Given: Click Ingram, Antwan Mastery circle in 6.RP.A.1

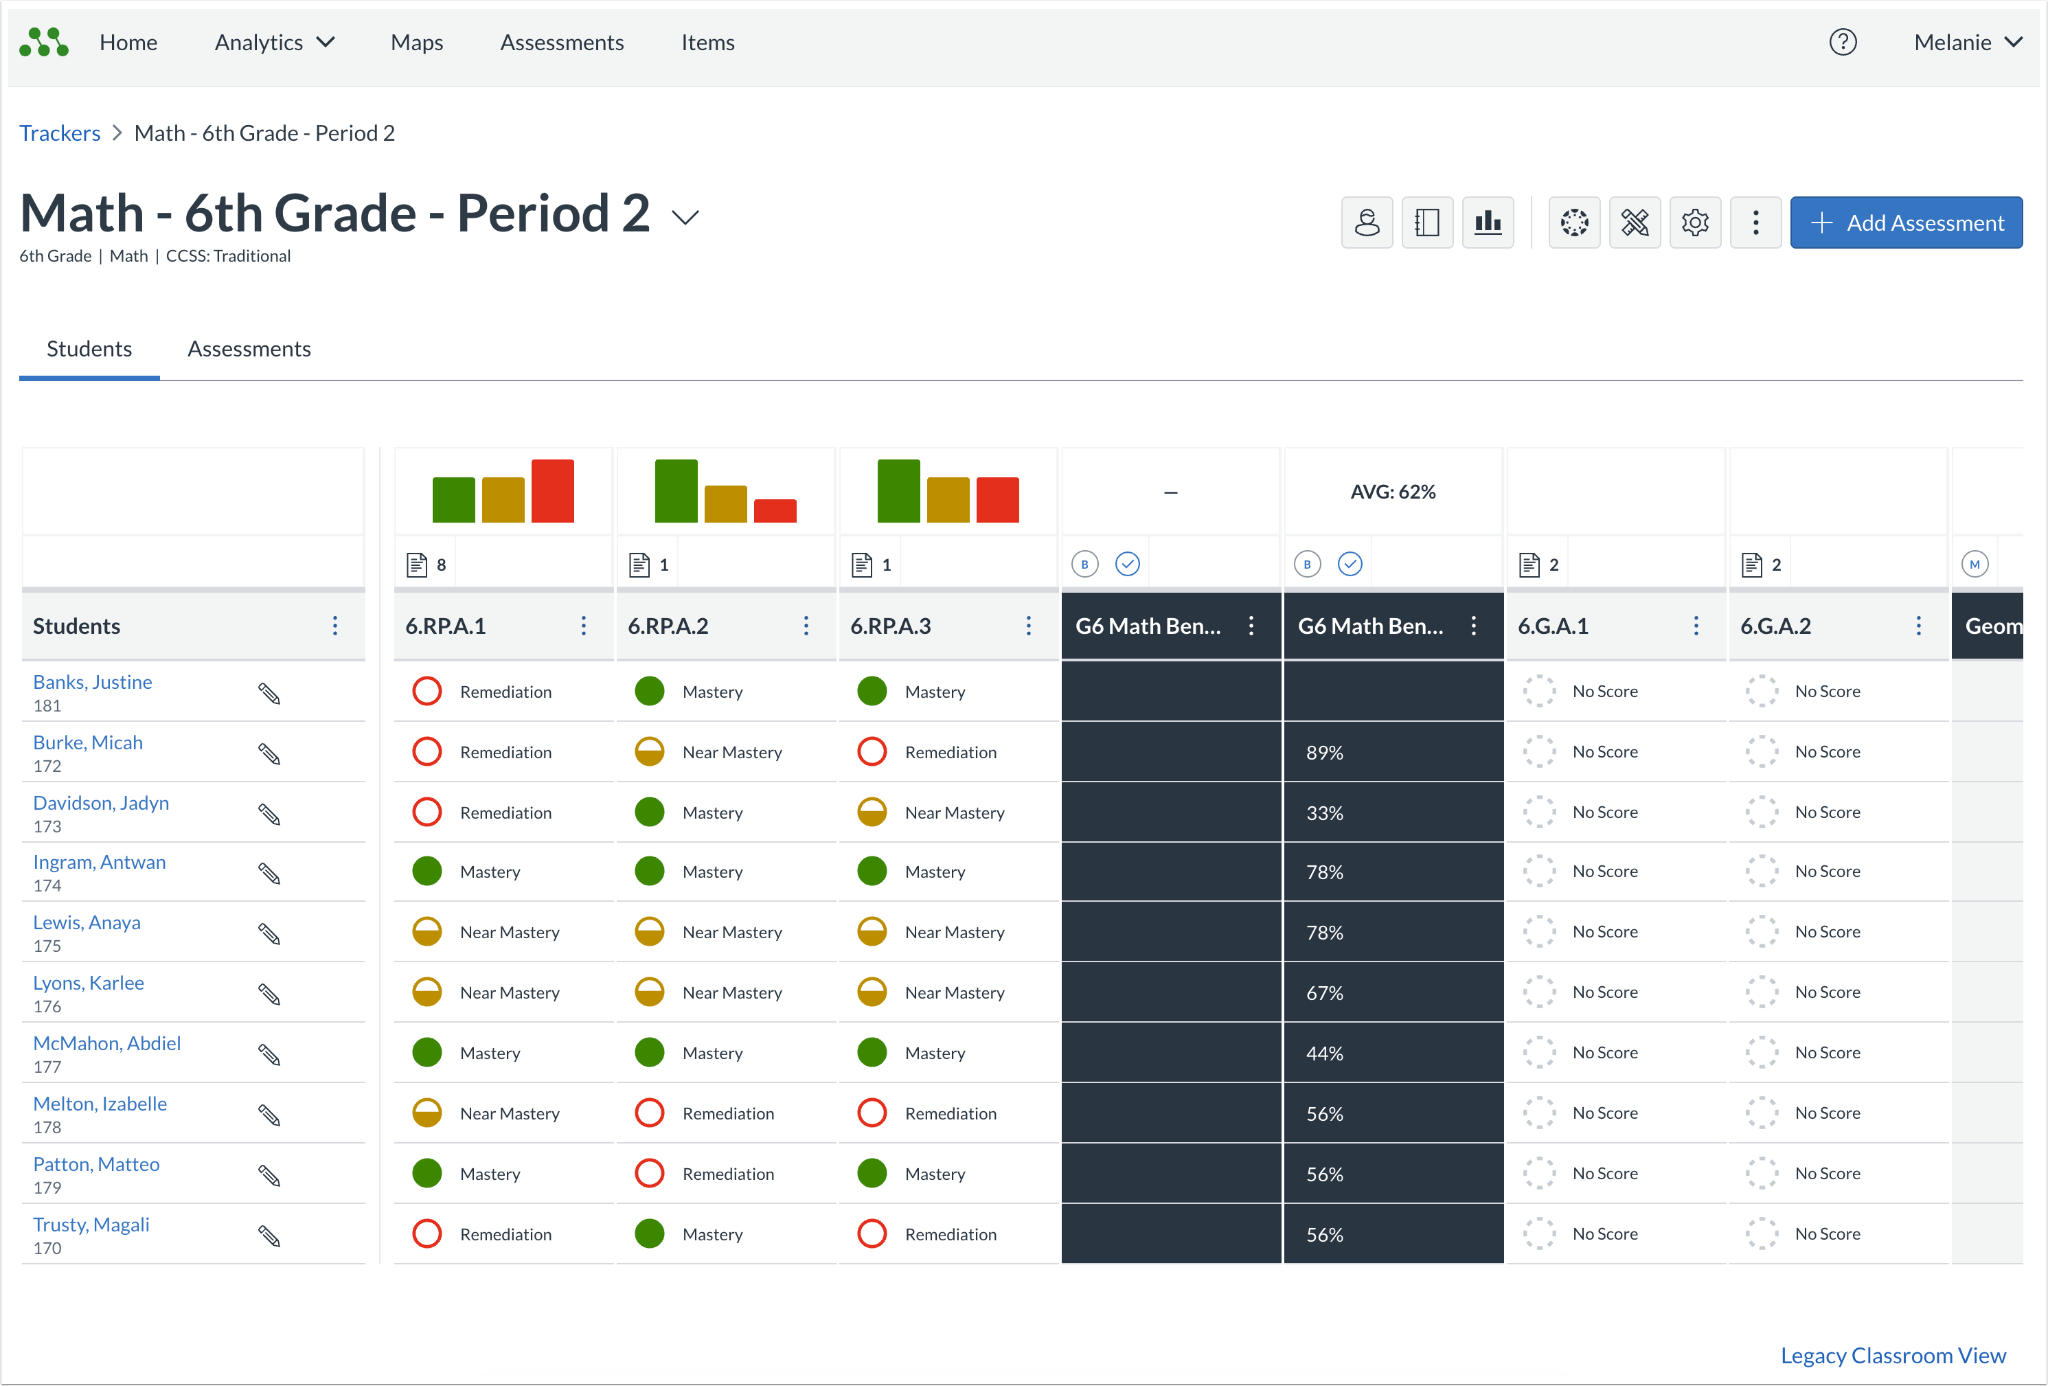Looking at the screenshot, I should (427, 871).
